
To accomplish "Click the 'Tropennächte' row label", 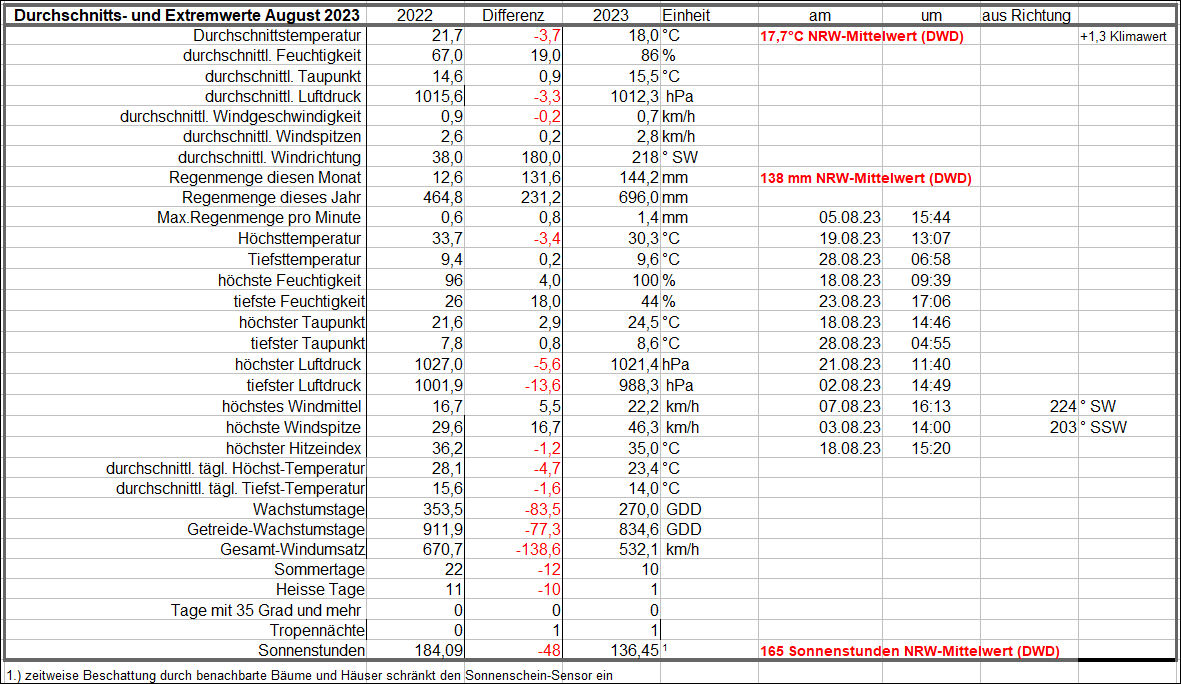I will [x=317, y=631].
